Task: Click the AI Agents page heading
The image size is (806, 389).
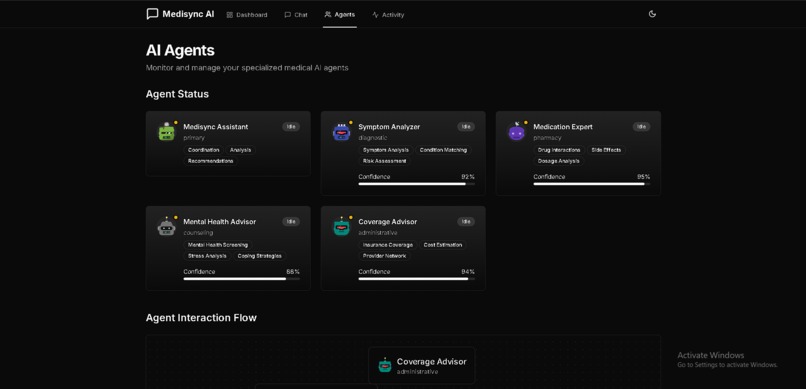Action: (x=180, y=50)
